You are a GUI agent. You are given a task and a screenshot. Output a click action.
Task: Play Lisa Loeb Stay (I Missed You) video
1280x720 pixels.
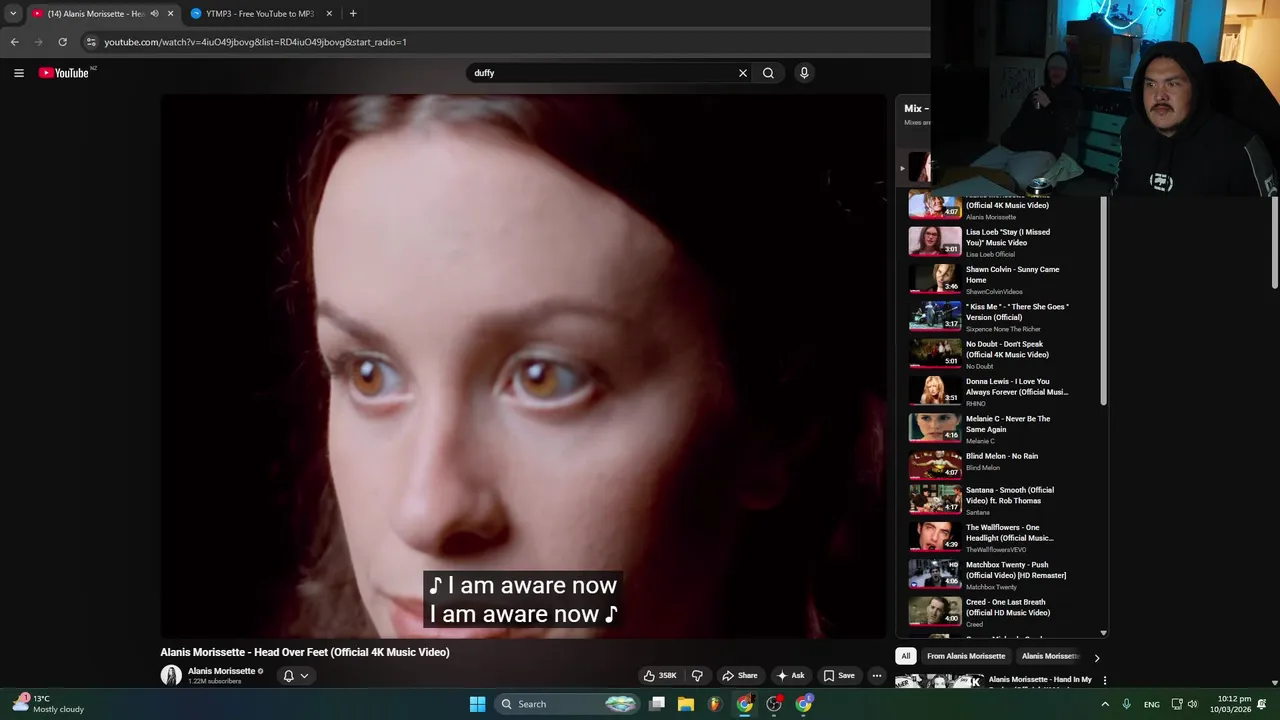coord(1003,241)
